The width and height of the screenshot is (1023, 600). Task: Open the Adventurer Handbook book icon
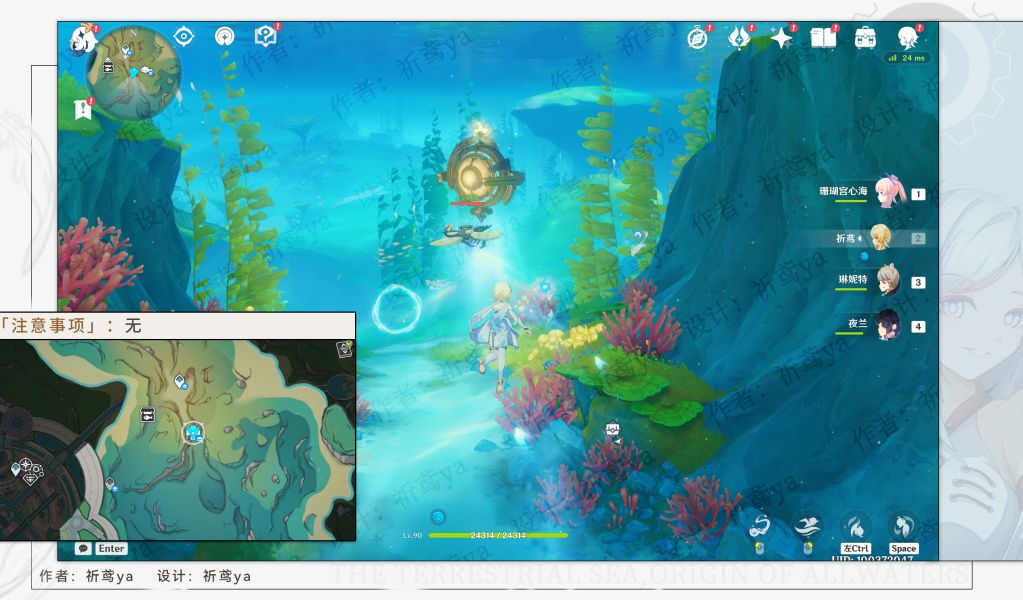coord(823,38)
